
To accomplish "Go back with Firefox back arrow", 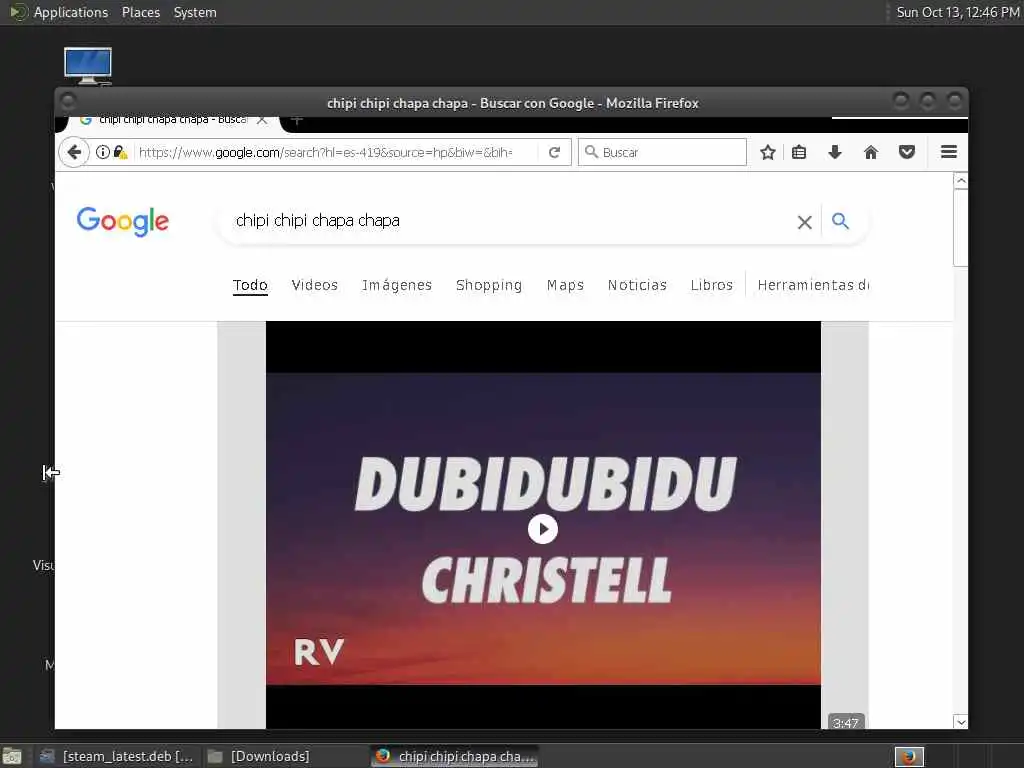I will click(x=74, y=152).
